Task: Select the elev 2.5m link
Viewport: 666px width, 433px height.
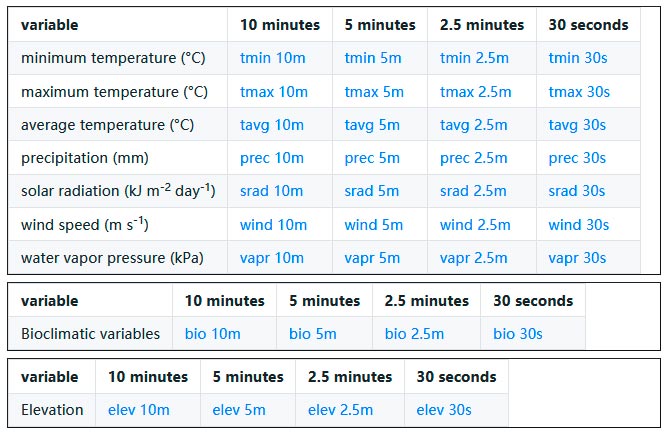Action: coord(340,410)
